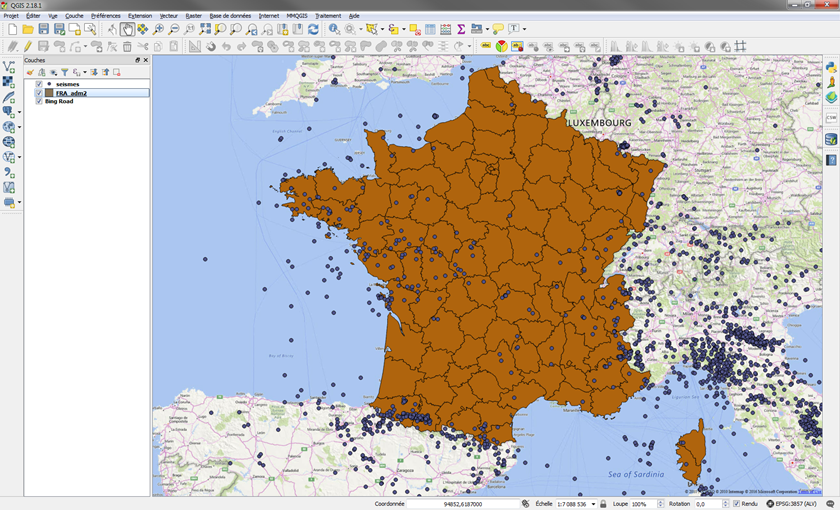Expand the text annotation tool dropdown
Screen dimensions: 840x510
(x=524, y=30)
